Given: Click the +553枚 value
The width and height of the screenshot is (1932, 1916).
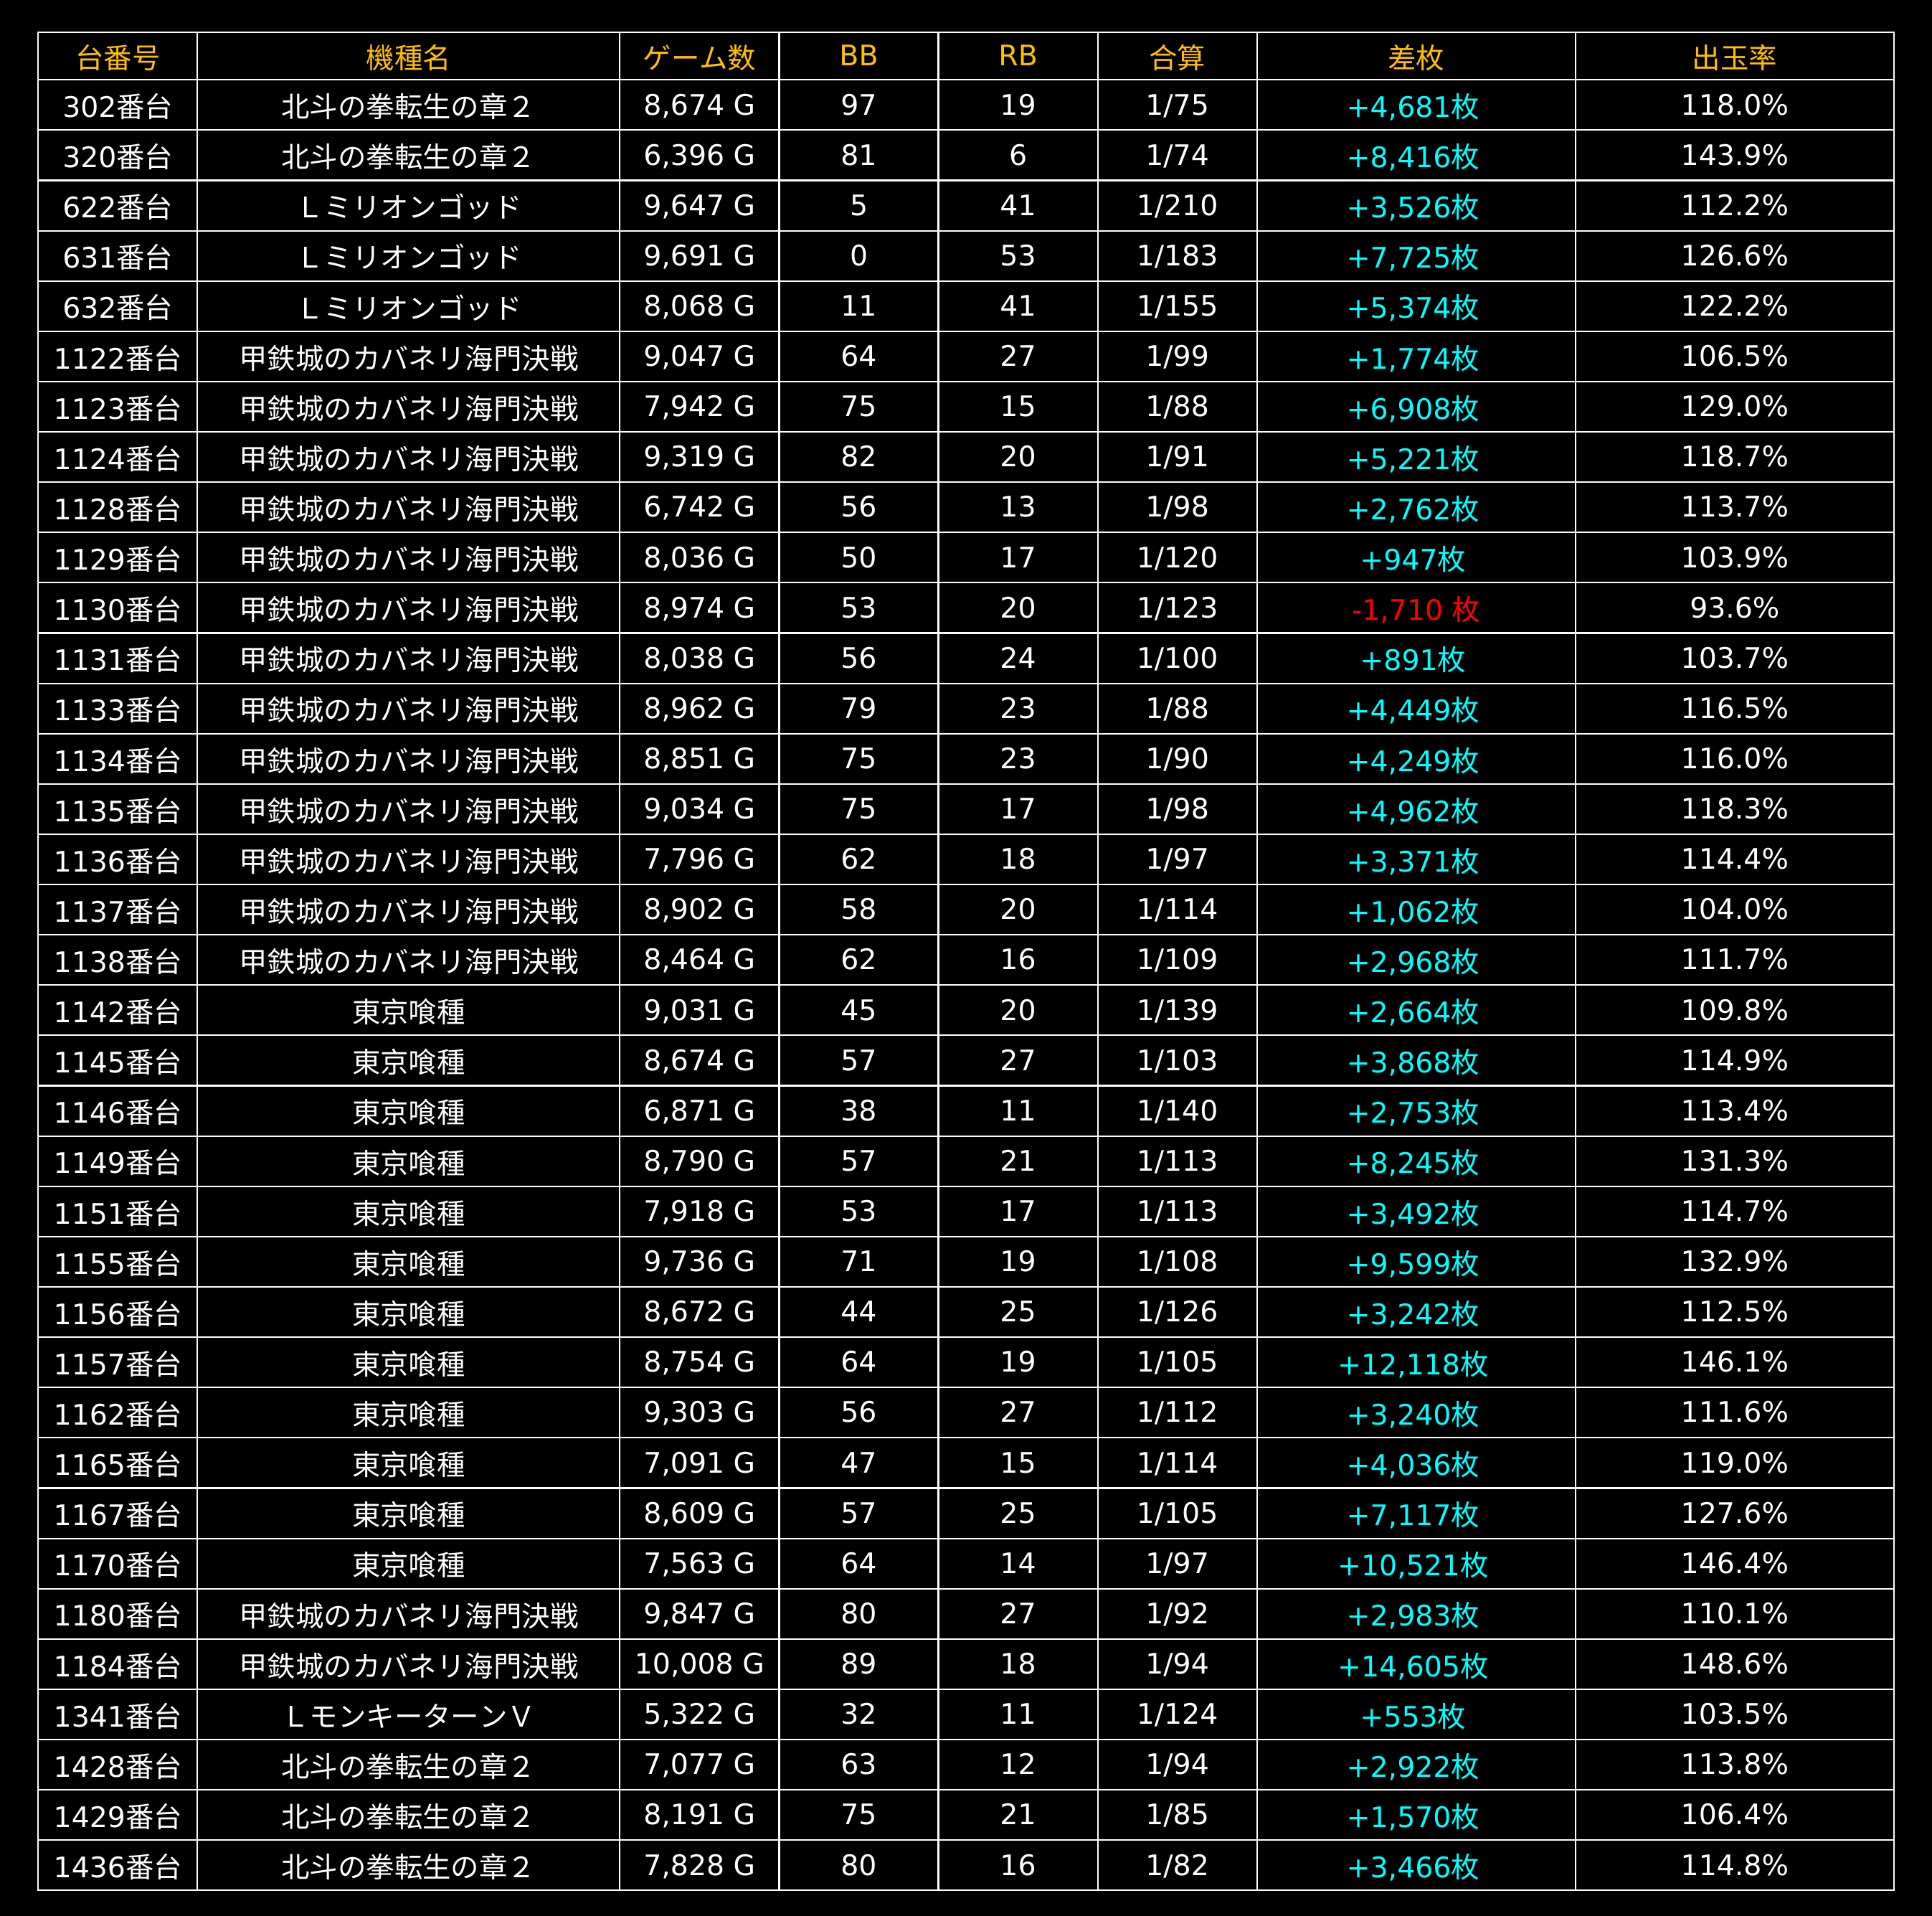Looking at the screenshot, I should (1413, 1715).
